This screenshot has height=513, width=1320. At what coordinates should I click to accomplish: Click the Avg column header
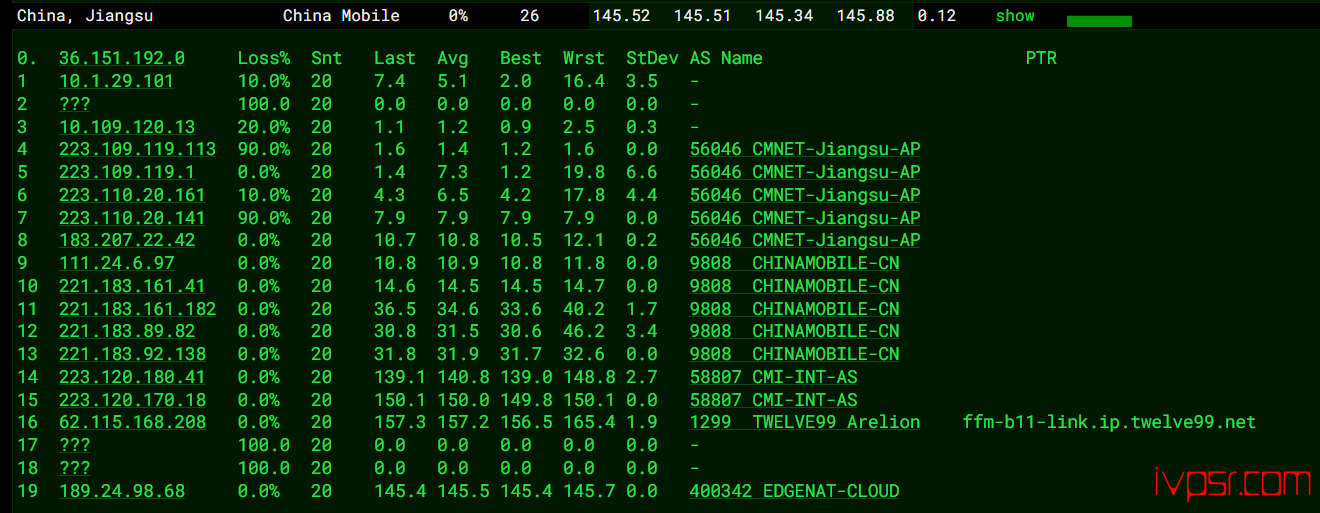coord(453,59)
